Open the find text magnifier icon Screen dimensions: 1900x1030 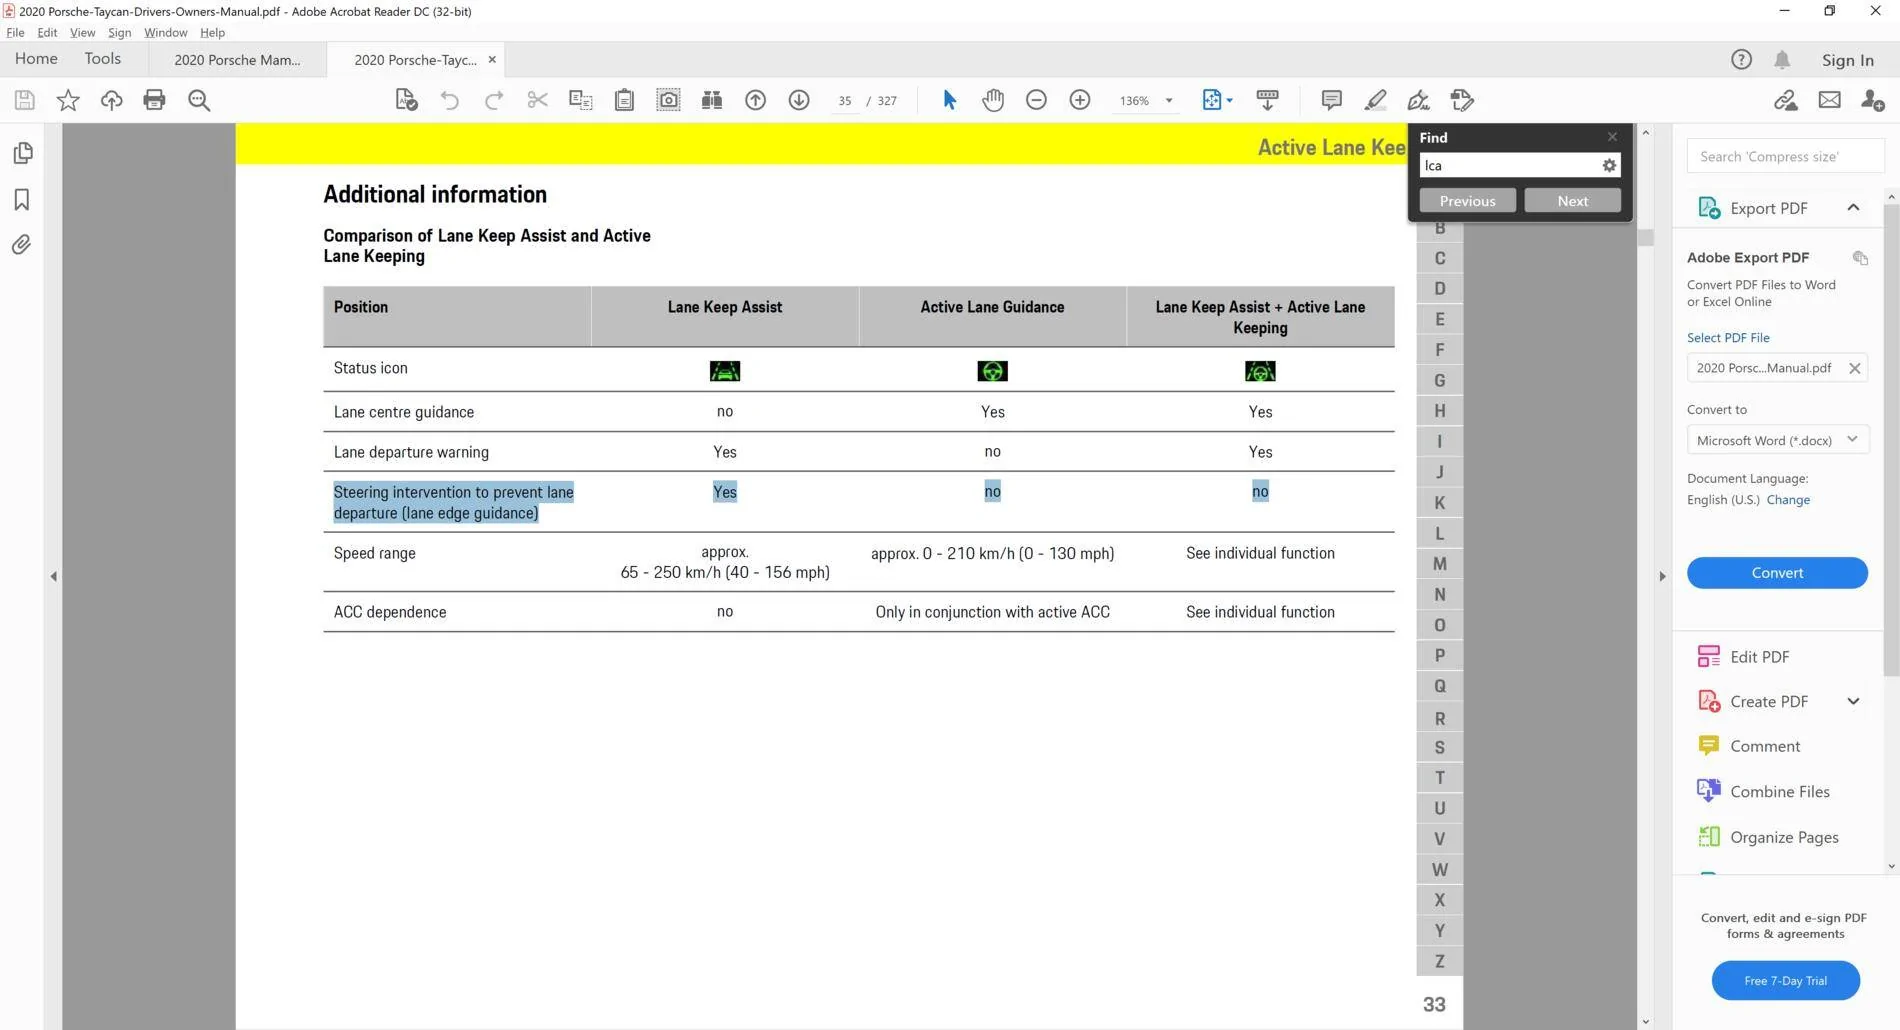(x=199, y=100)
